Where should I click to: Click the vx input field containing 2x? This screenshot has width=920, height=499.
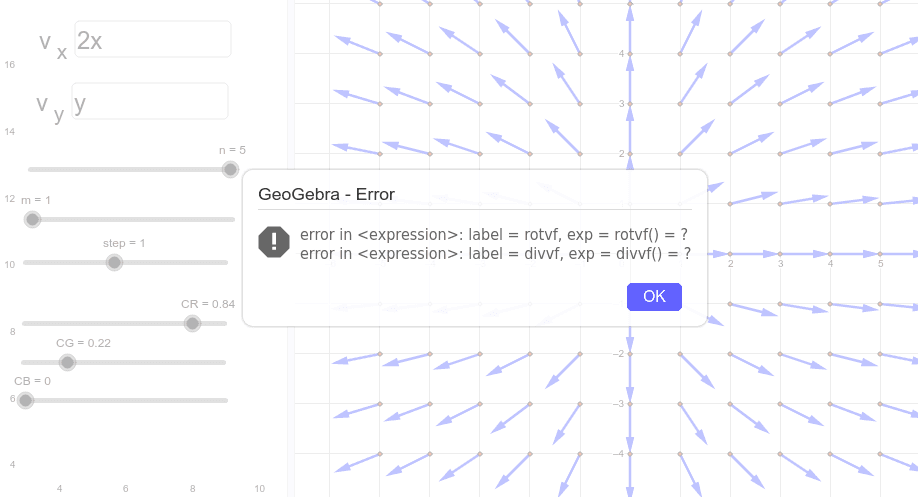[x=153, y=39]
